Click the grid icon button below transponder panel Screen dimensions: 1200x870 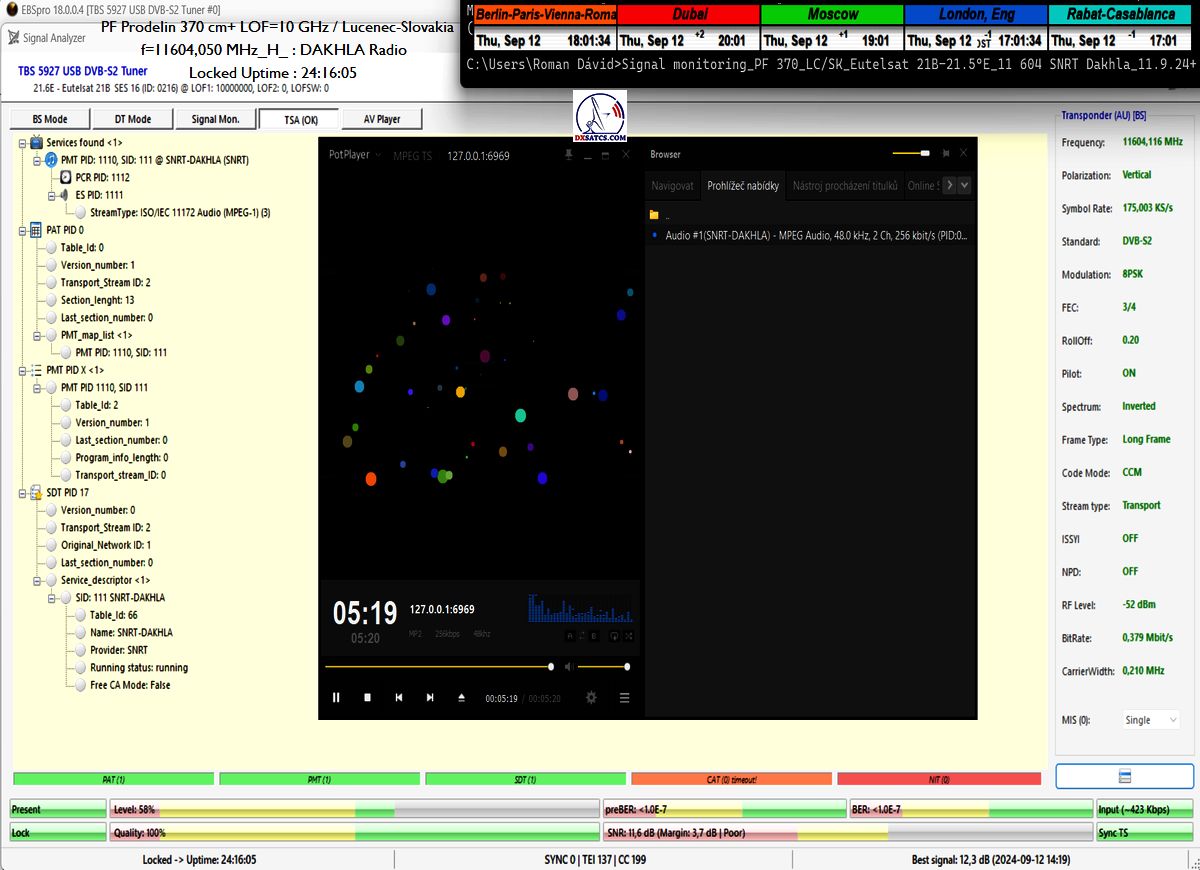tap(1124, 777)
